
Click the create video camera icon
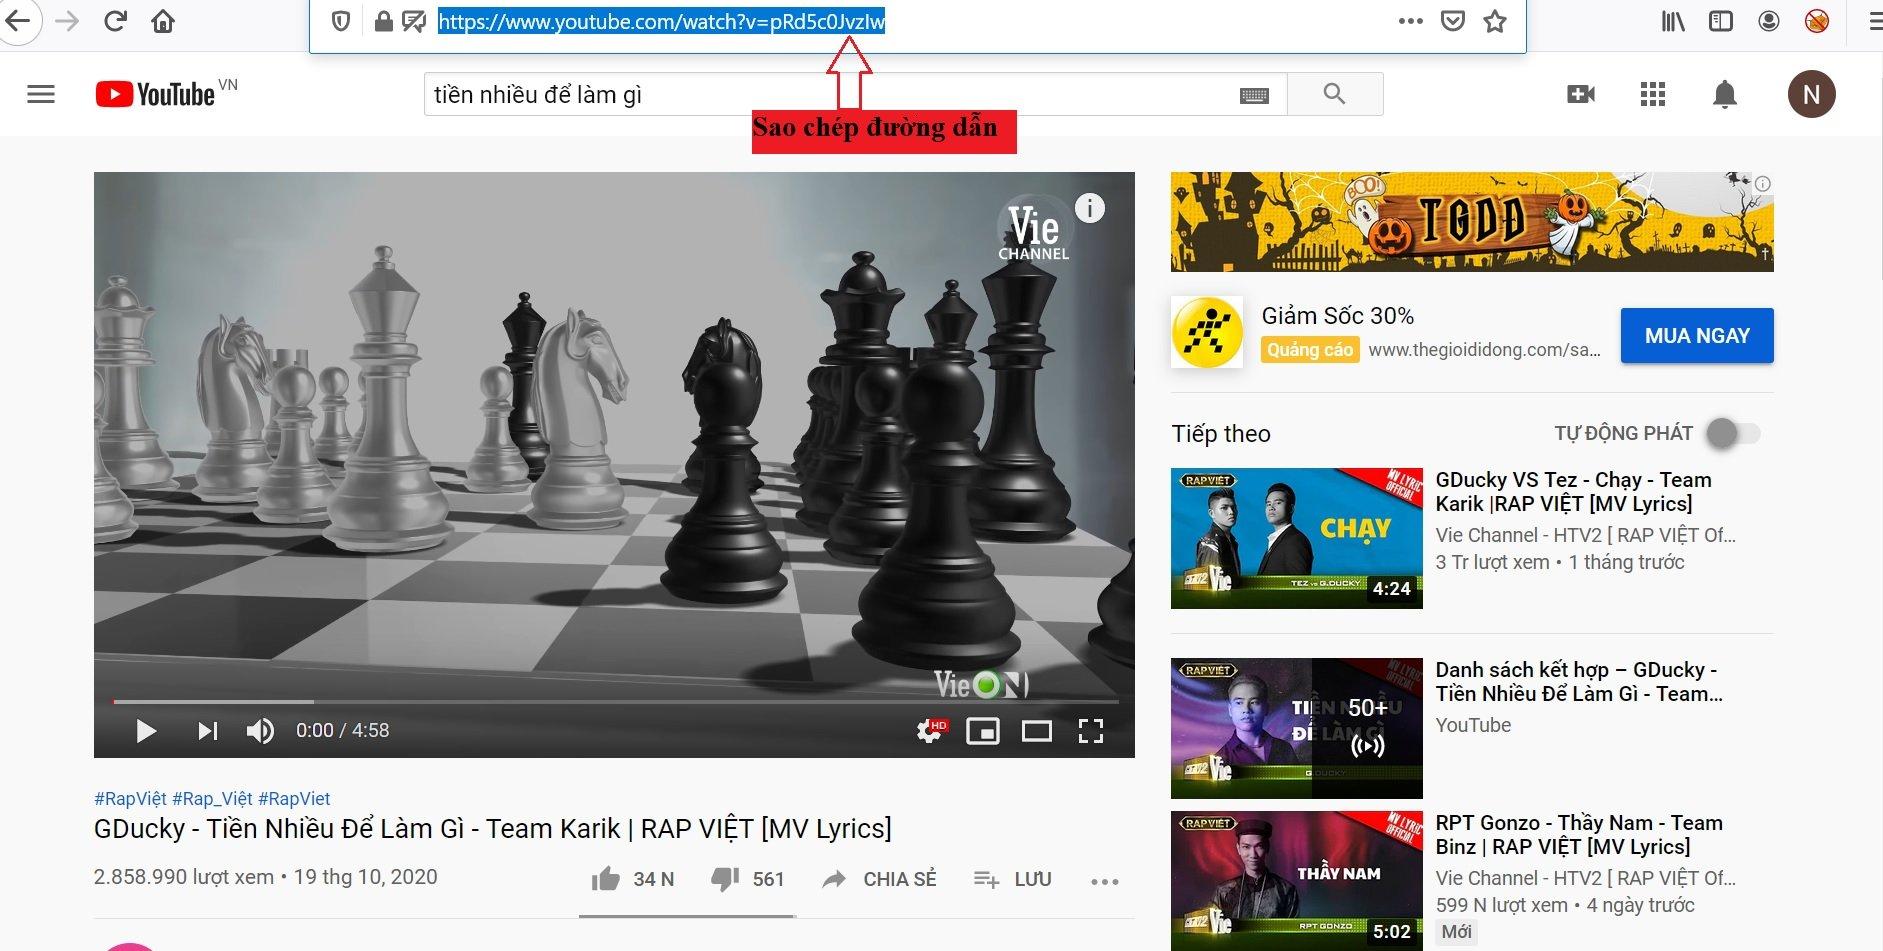[x=1581, y=95]
